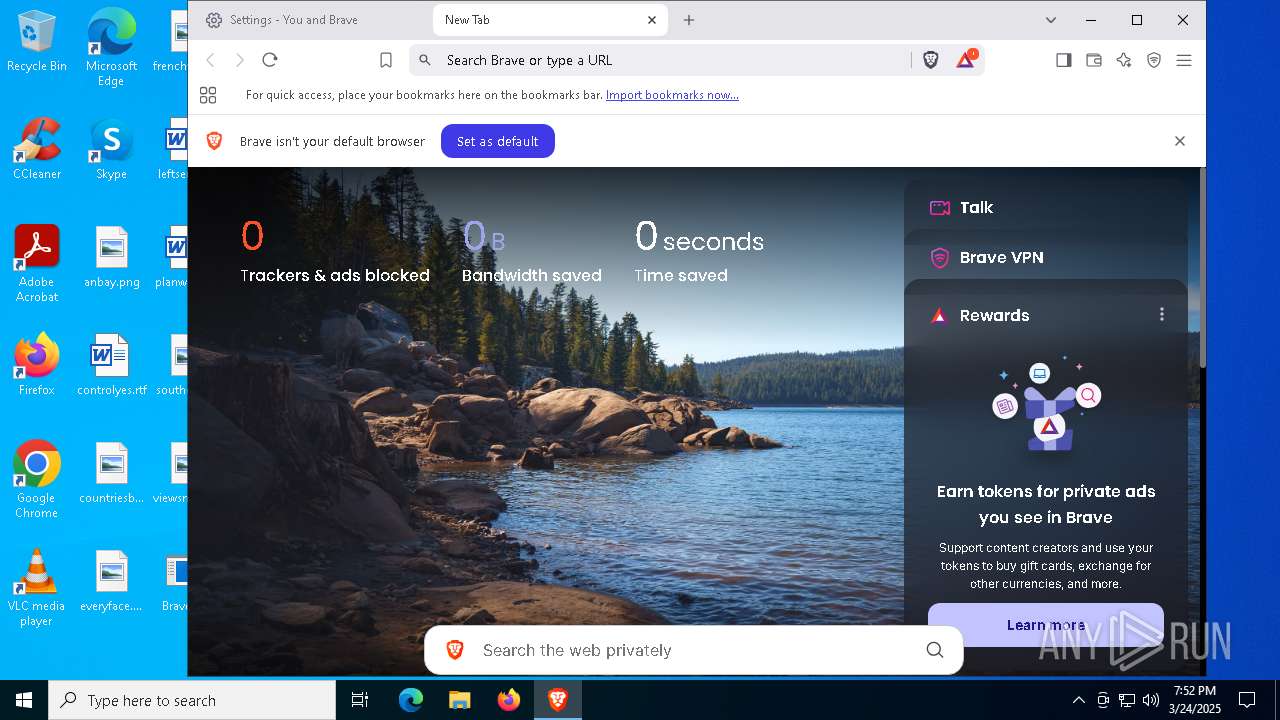Click Learn more in Rewards card
1280x720 pixels.
tap(1046, 625)
